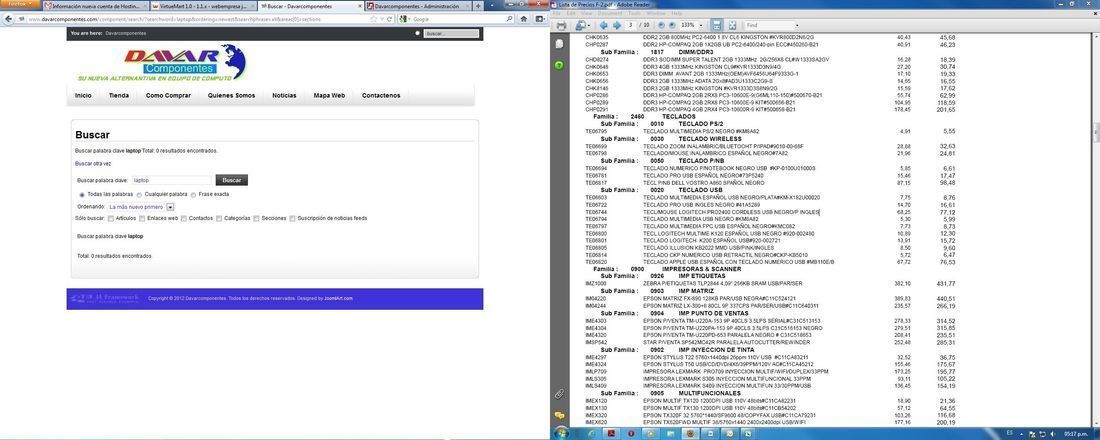
Task: Check the Enlaces web checkbox
Action: tap(140, 218)
